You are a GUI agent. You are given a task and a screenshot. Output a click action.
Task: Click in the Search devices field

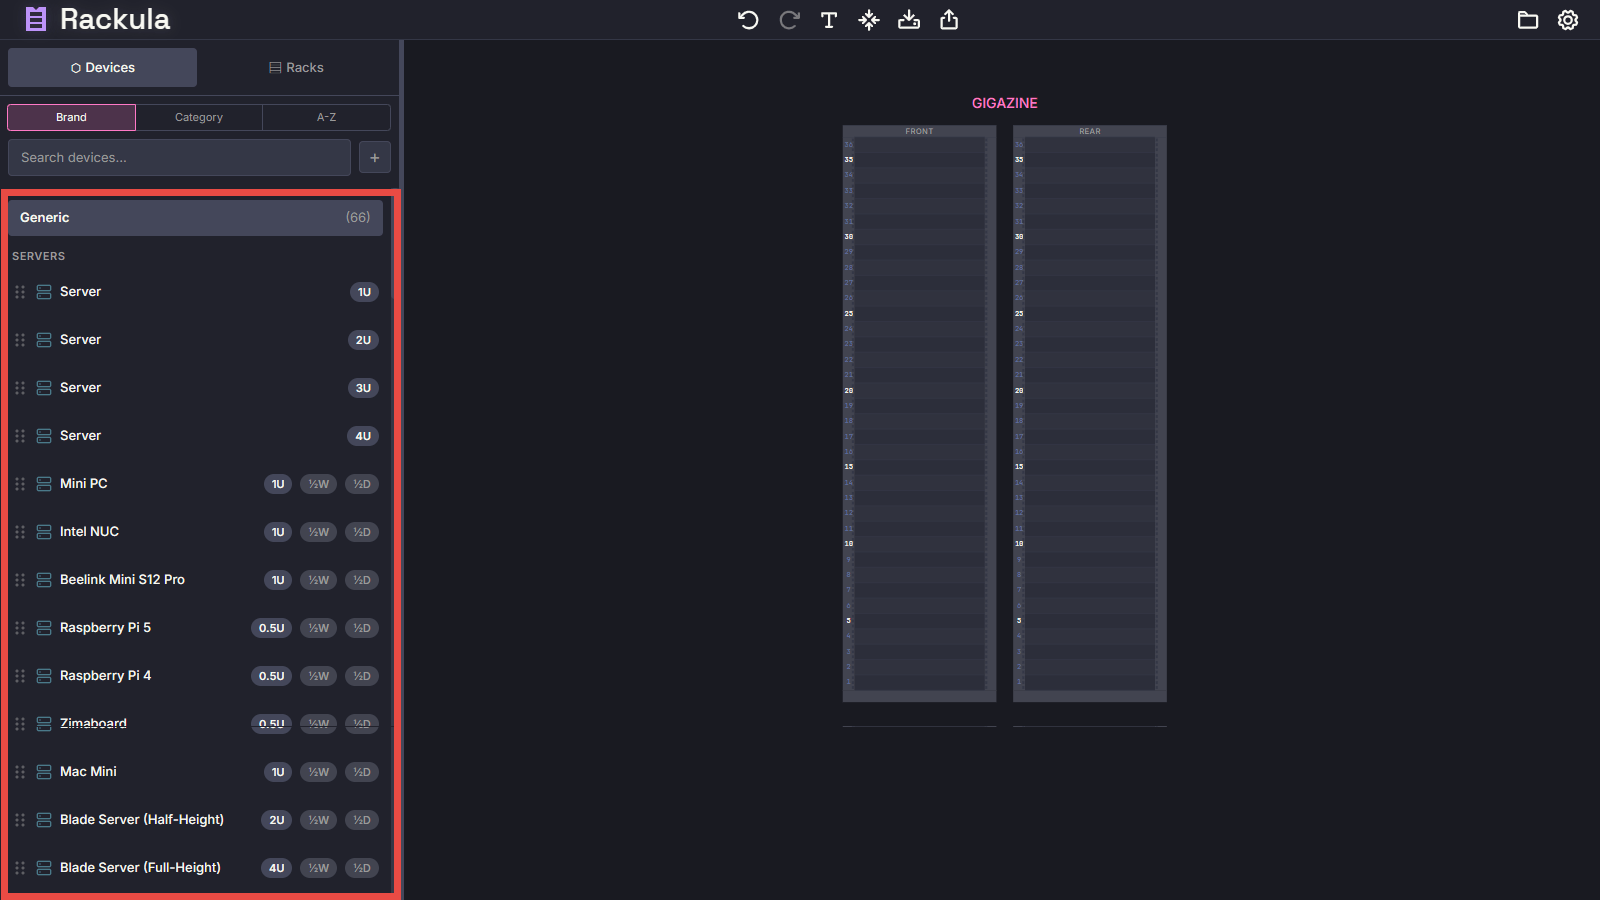pos(179,158)
